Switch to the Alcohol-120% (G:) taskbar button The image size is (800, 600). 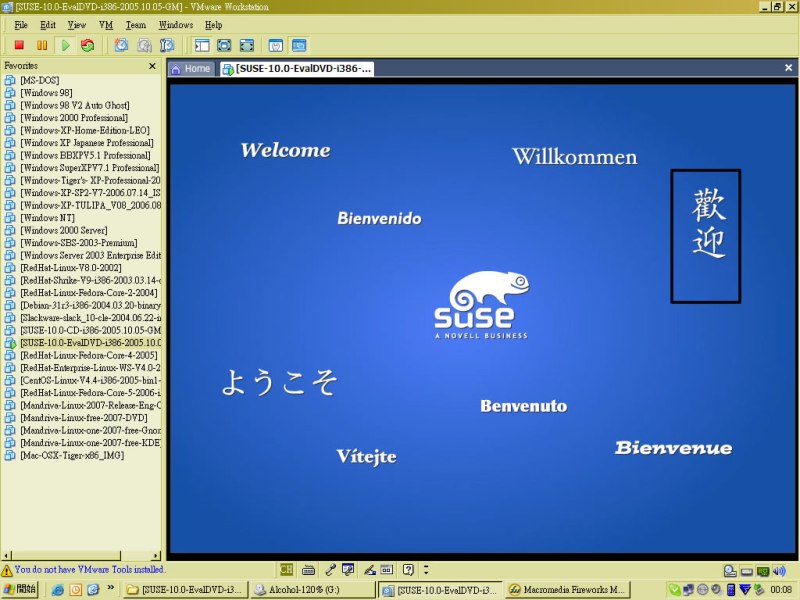tap(313, 590)
